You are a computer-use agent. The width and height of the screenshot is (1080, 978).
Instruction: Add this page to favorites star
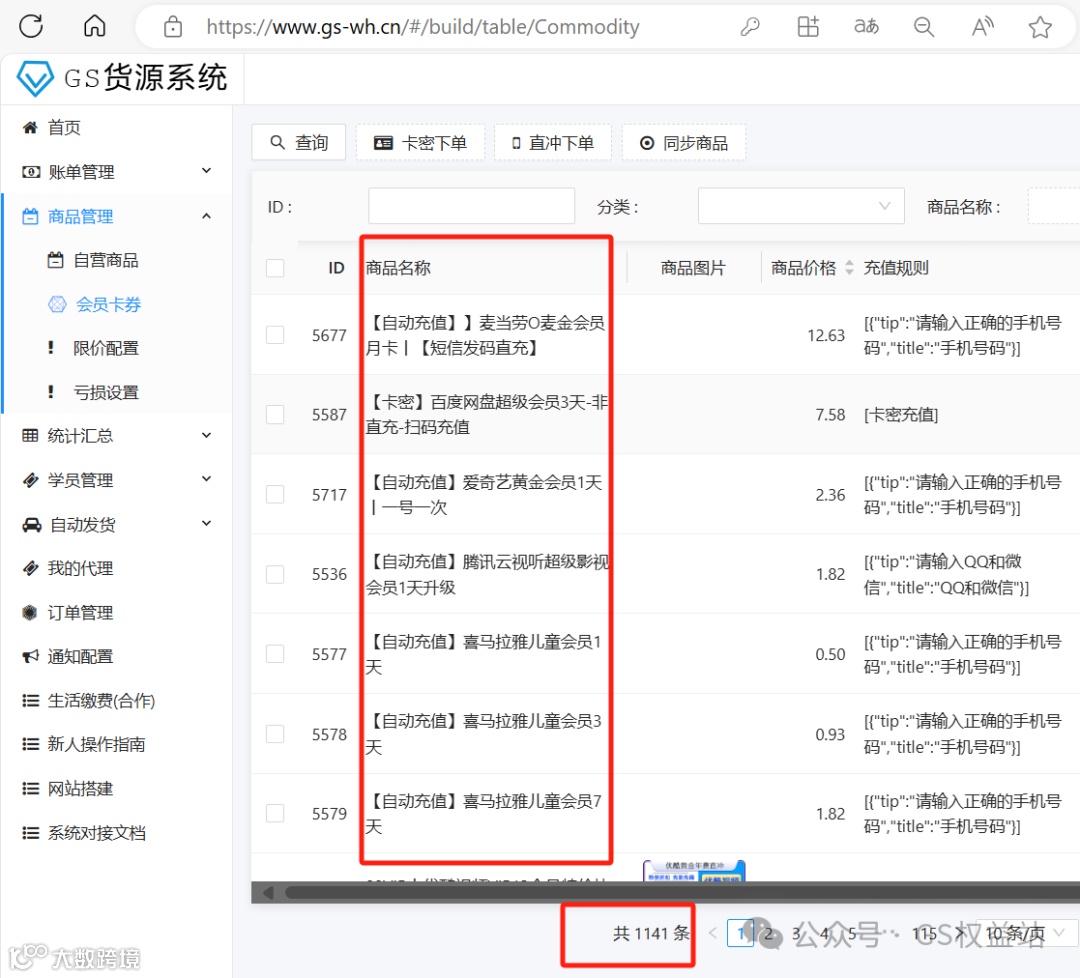[1040, 27]
